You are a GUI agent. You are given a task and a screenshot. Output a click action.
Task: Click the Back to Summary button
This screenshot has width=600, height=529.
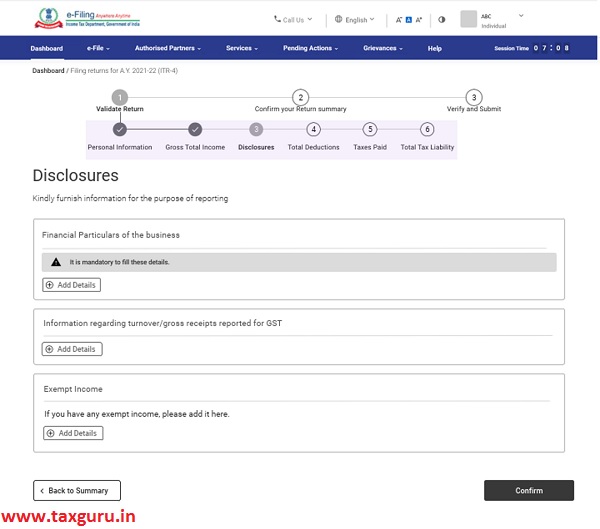pos(77,490)
